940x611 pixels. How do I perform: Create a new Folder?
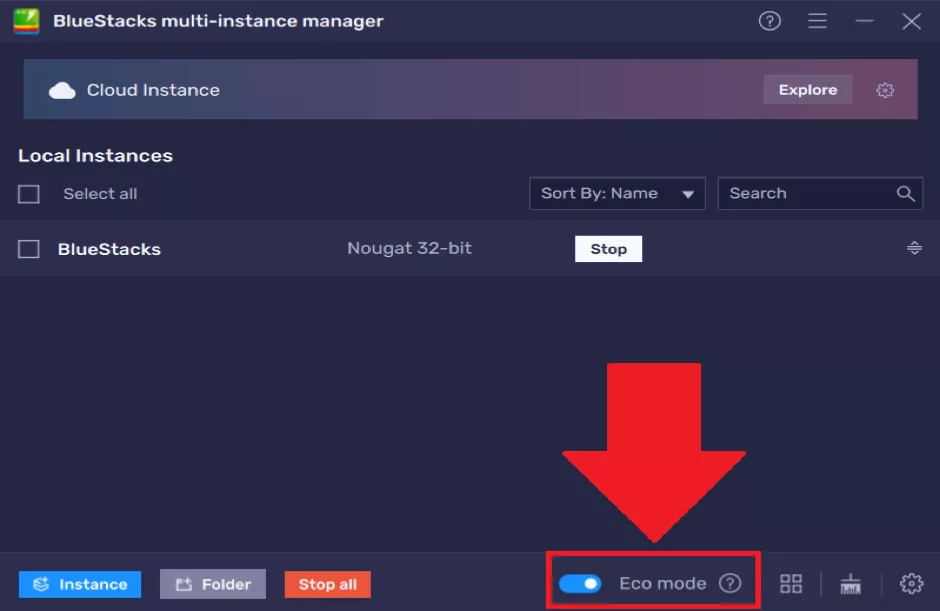(x=212, y=584)
